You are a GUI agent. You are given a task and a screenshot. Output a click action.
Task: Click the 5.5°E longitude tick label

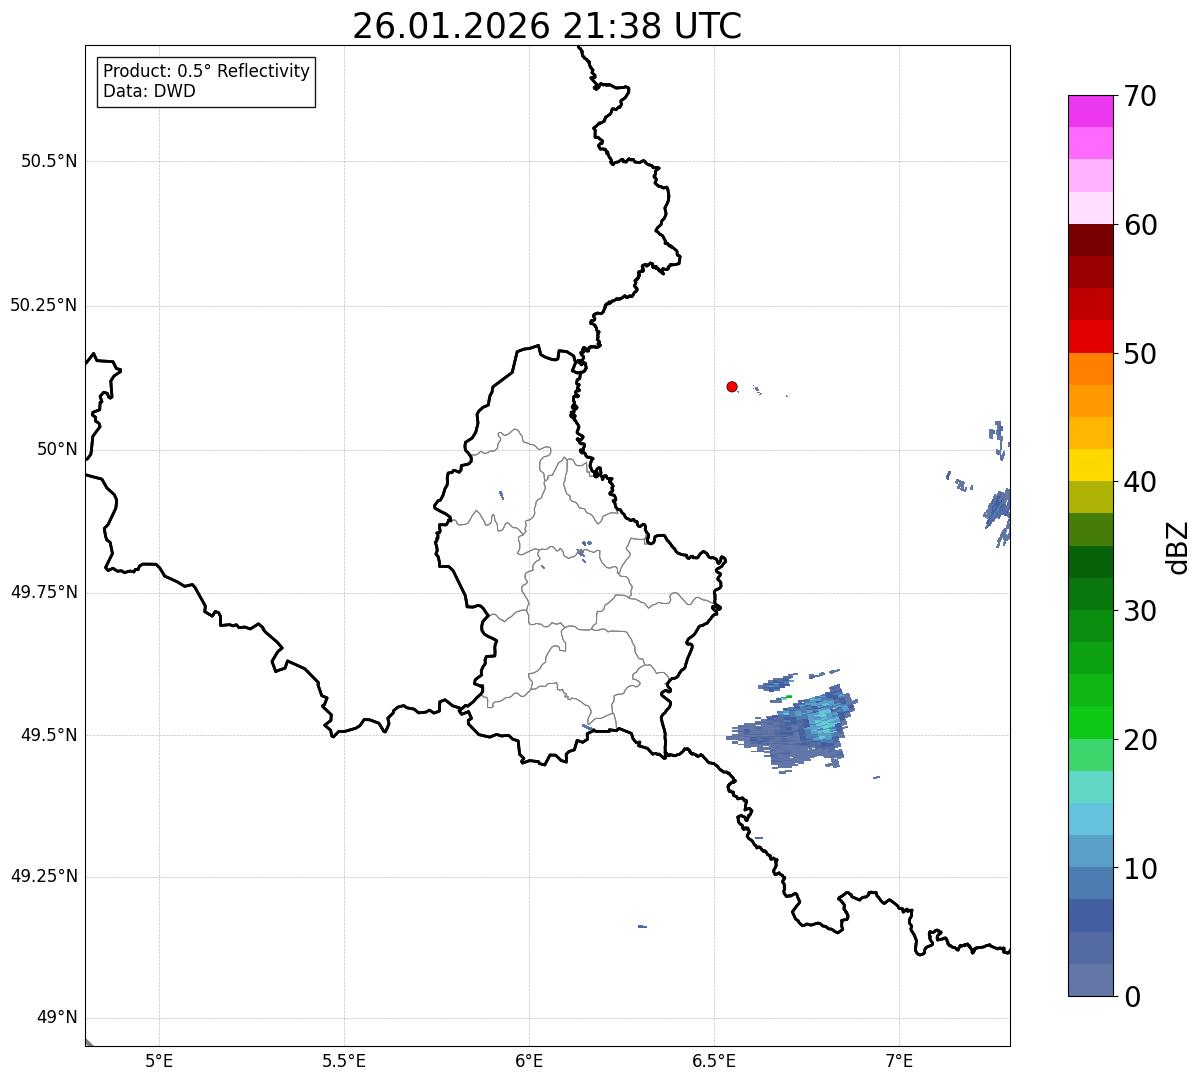[x=344, y=1060]
